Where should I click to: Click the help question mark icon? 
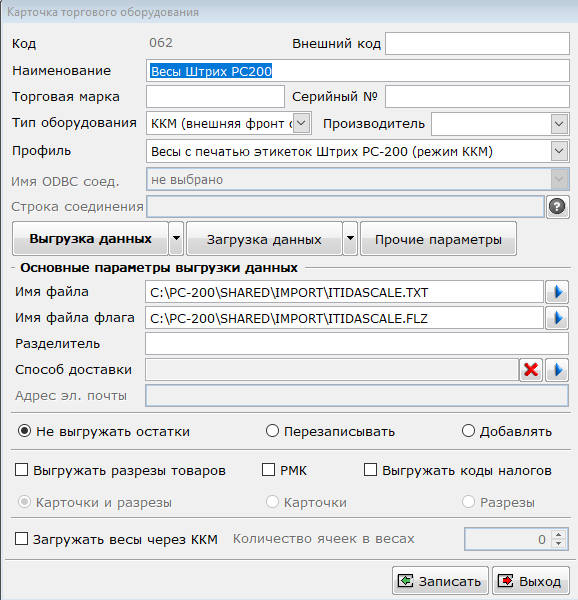(x=557, y=207)
